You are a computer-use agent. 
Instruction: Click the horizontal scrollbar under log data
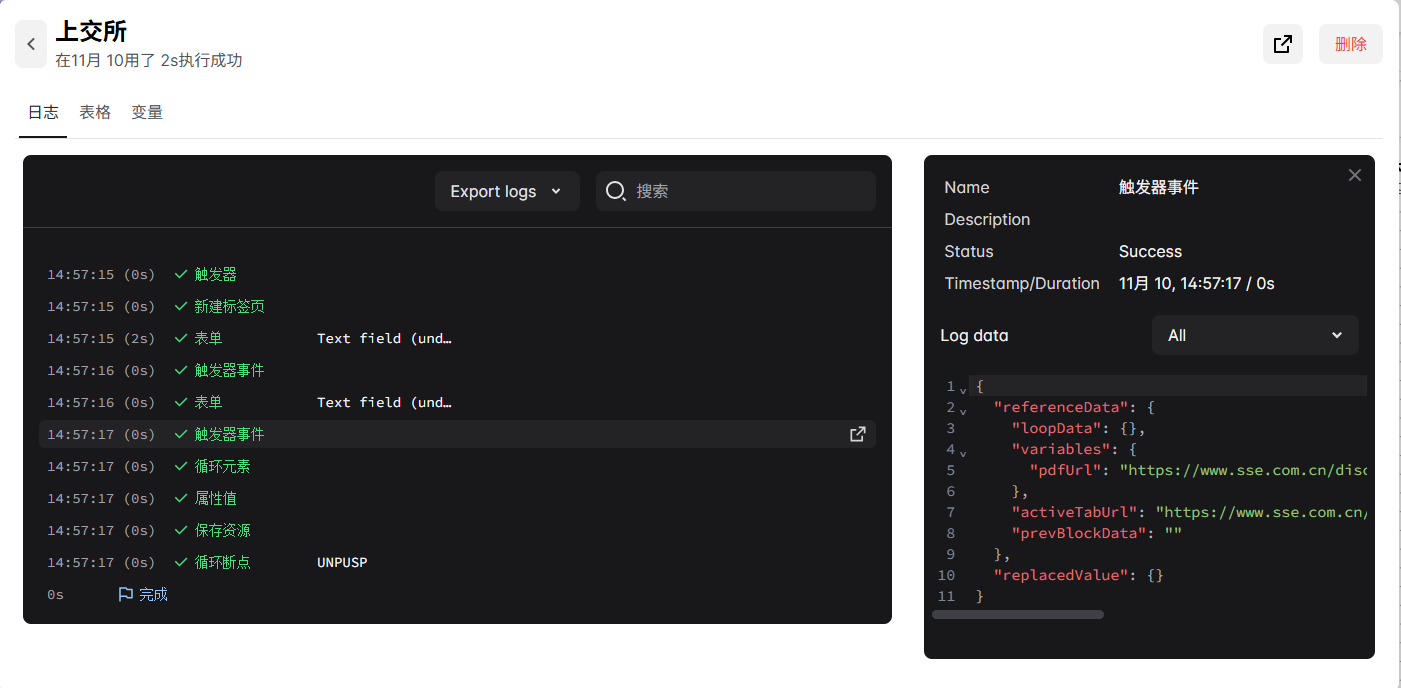pyautogui.click(x=1018, y=614)
